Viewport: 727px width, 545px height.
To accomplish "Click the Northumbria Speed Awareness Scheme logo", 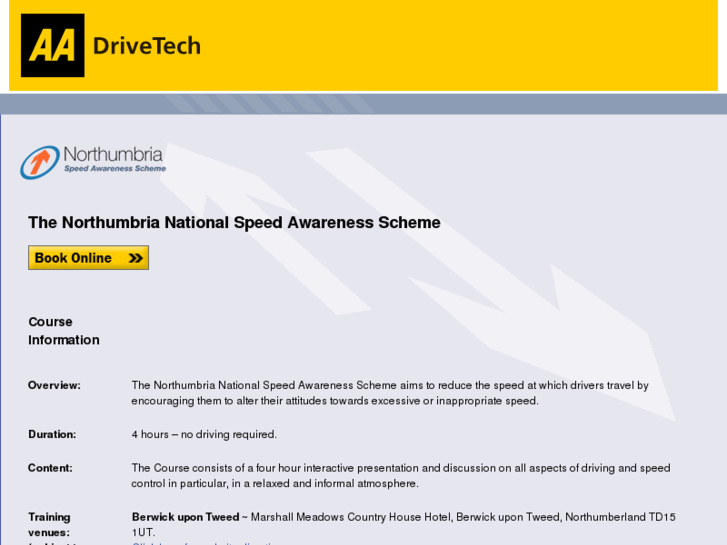I will click(93, 162).
